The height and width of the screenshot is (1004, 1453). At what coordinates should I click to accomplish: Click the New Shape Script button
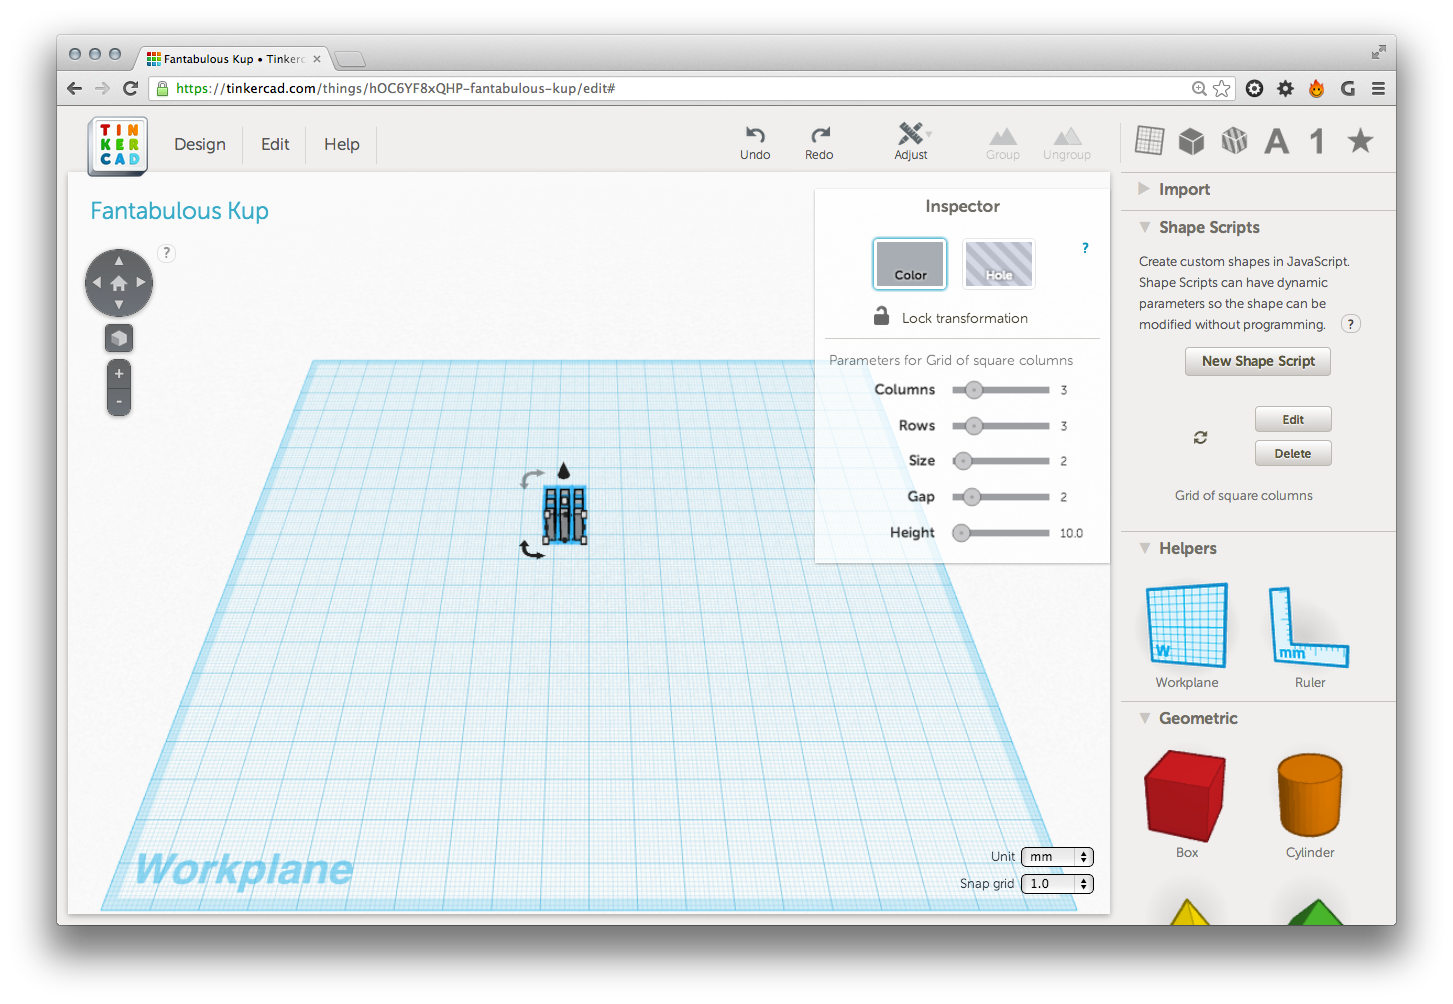click(x=1258, y=361)
